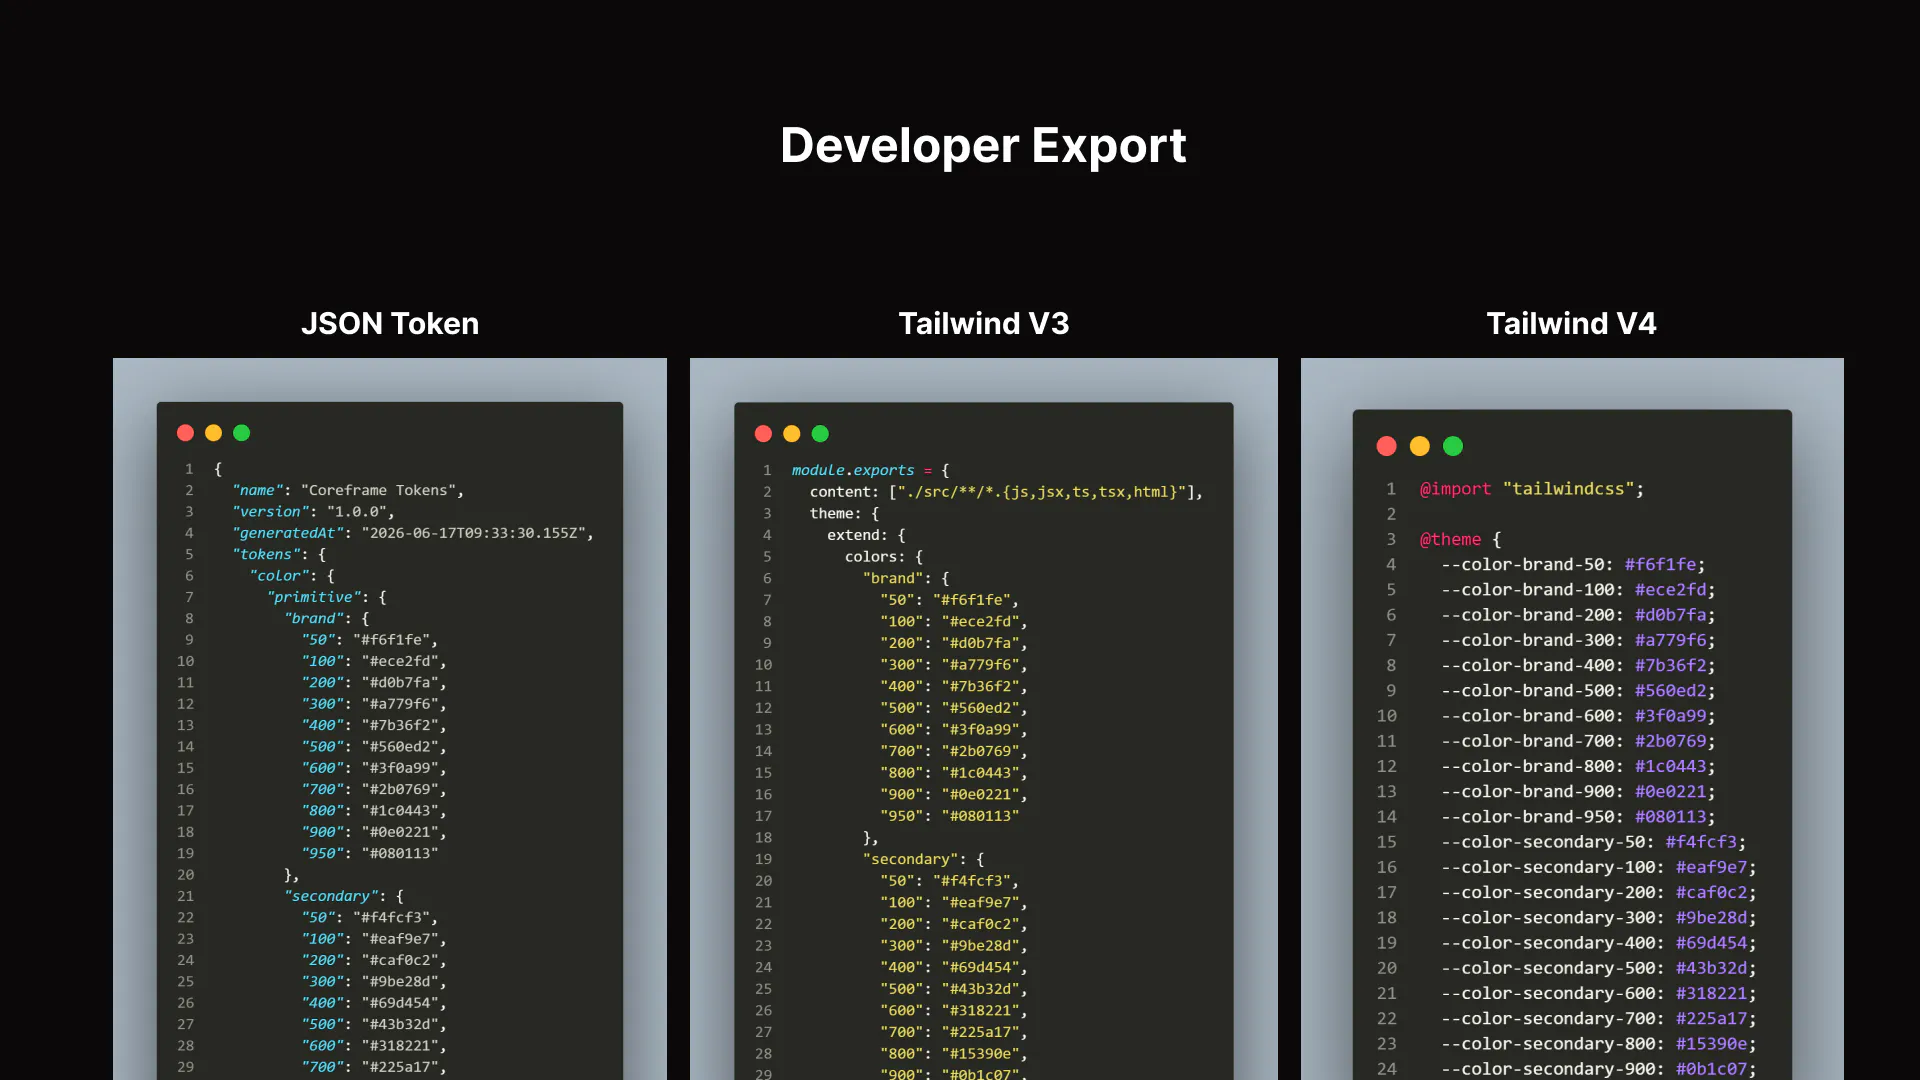The height and width of the screenshot is (1080, 1920).
Task: Click the --color-secondary-600 declaration
Action: pos(1599,993)
